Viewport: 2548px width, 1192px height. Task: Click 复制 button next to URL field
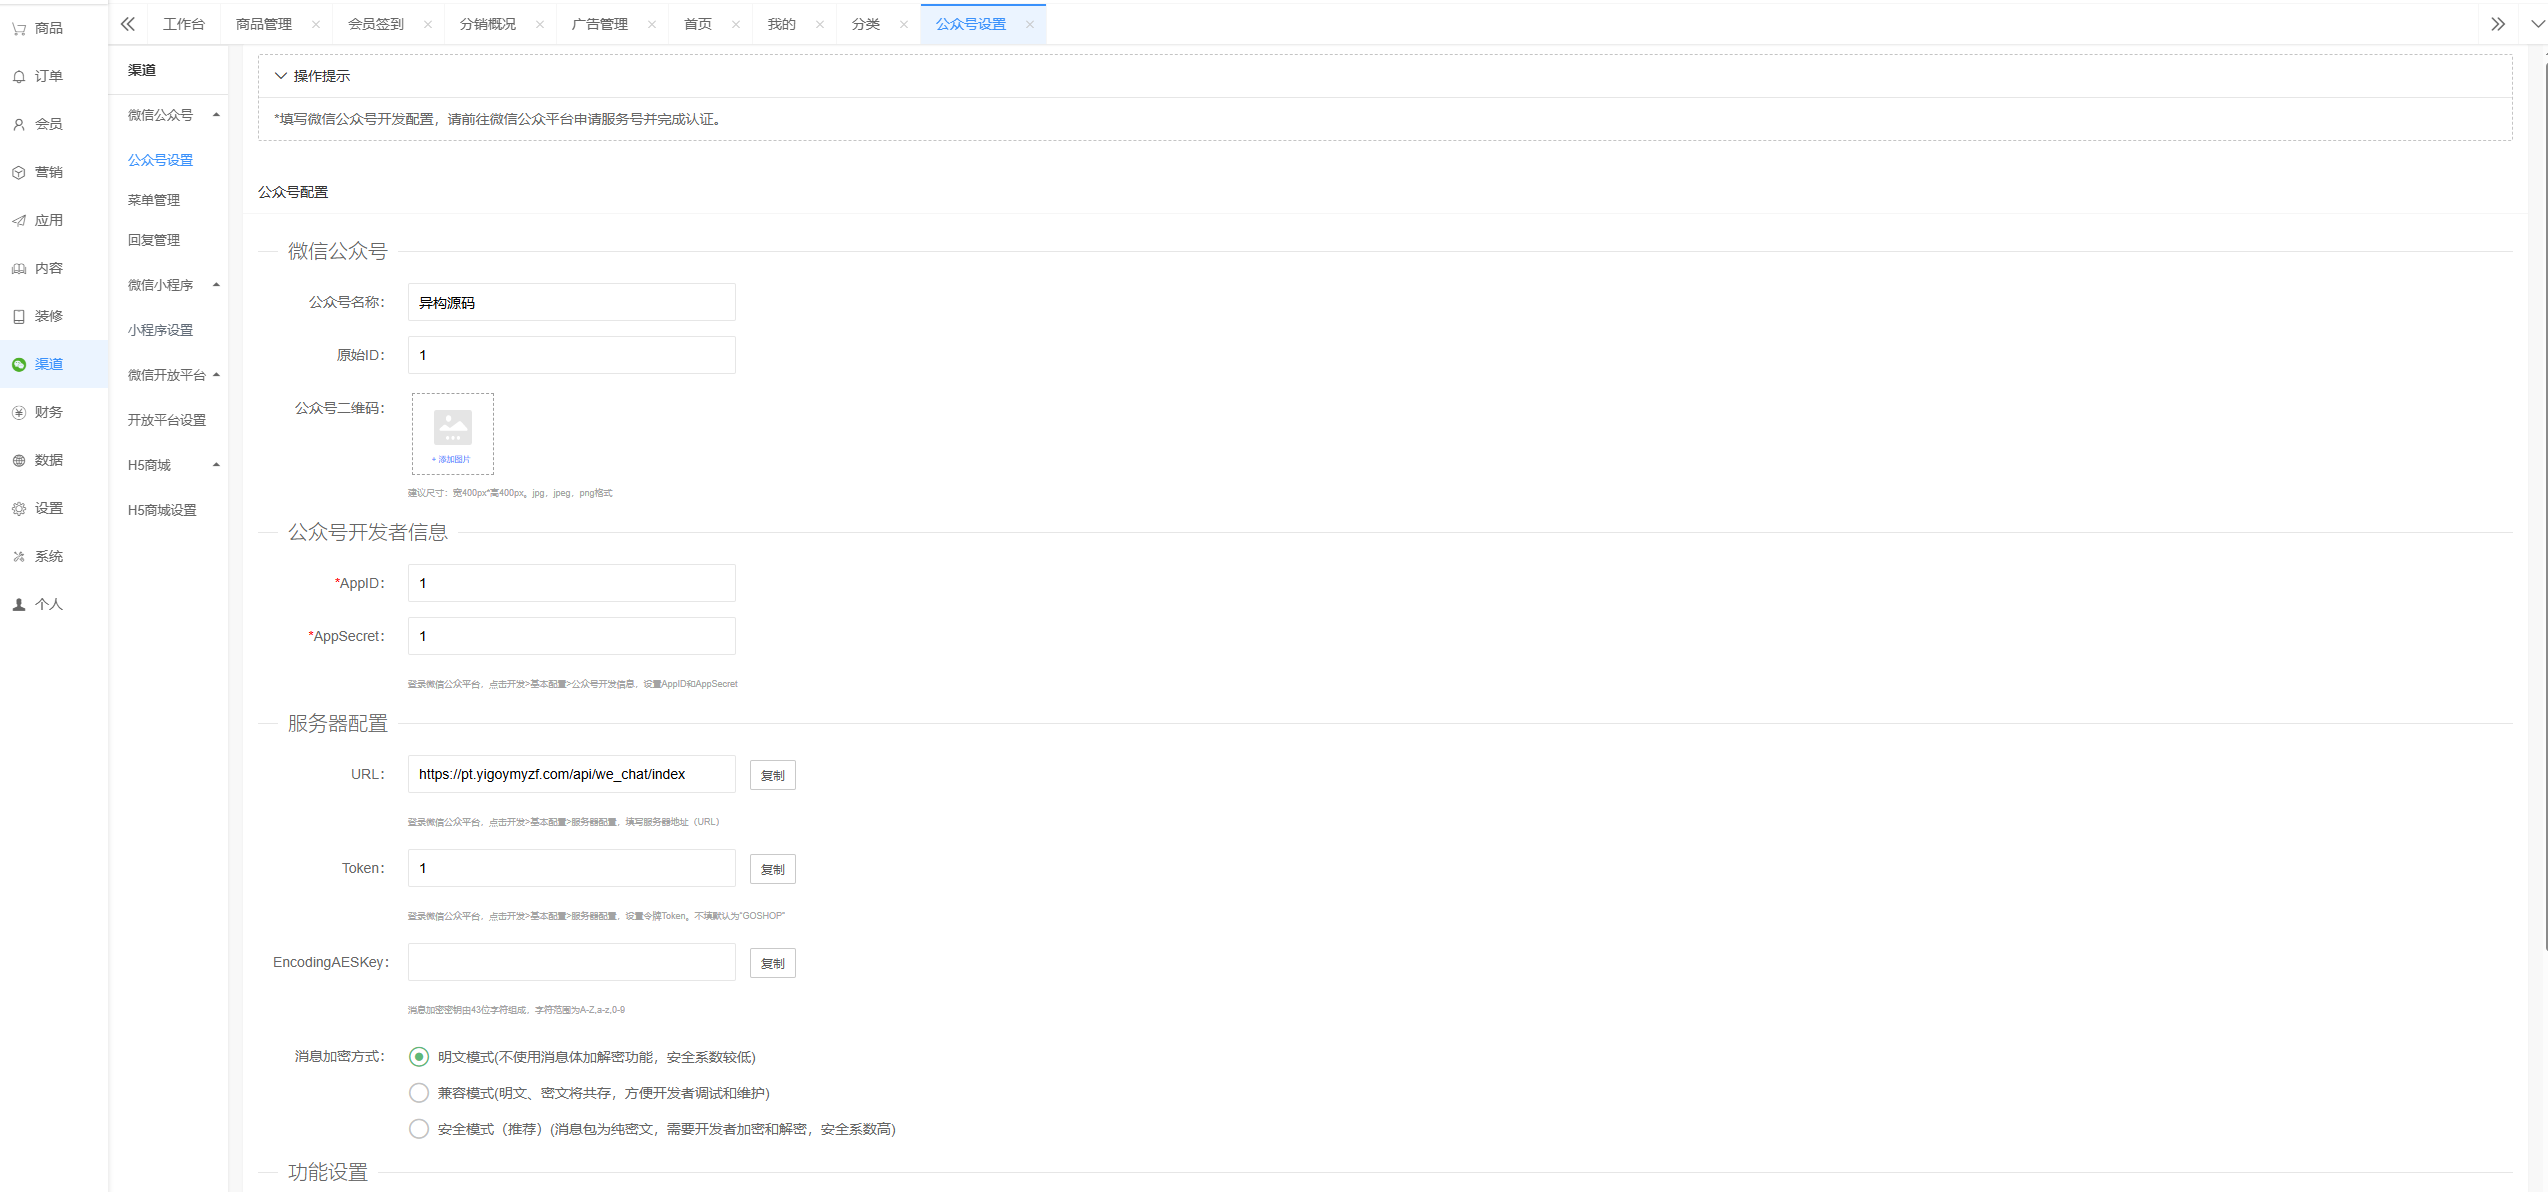(772, 775)
